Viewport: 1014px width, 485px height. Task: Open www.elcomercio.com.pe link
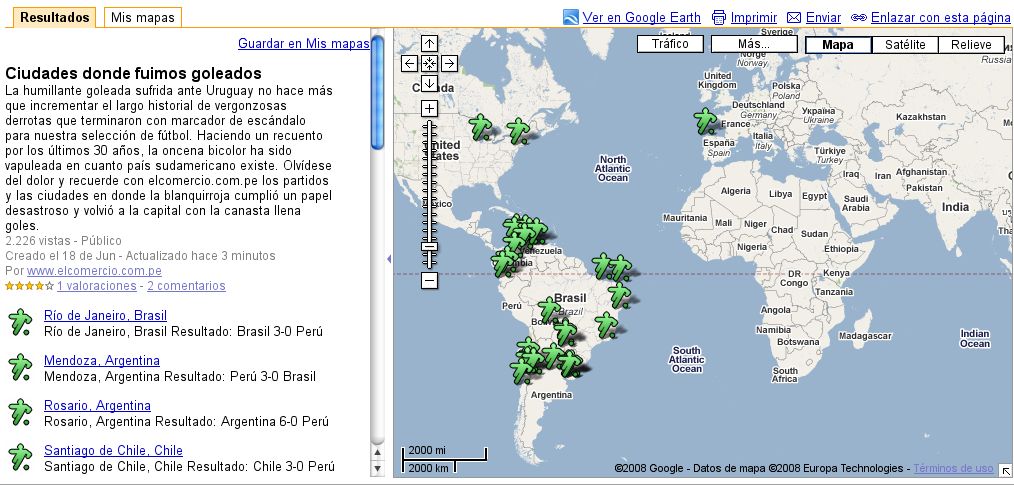tap(94, 271)
